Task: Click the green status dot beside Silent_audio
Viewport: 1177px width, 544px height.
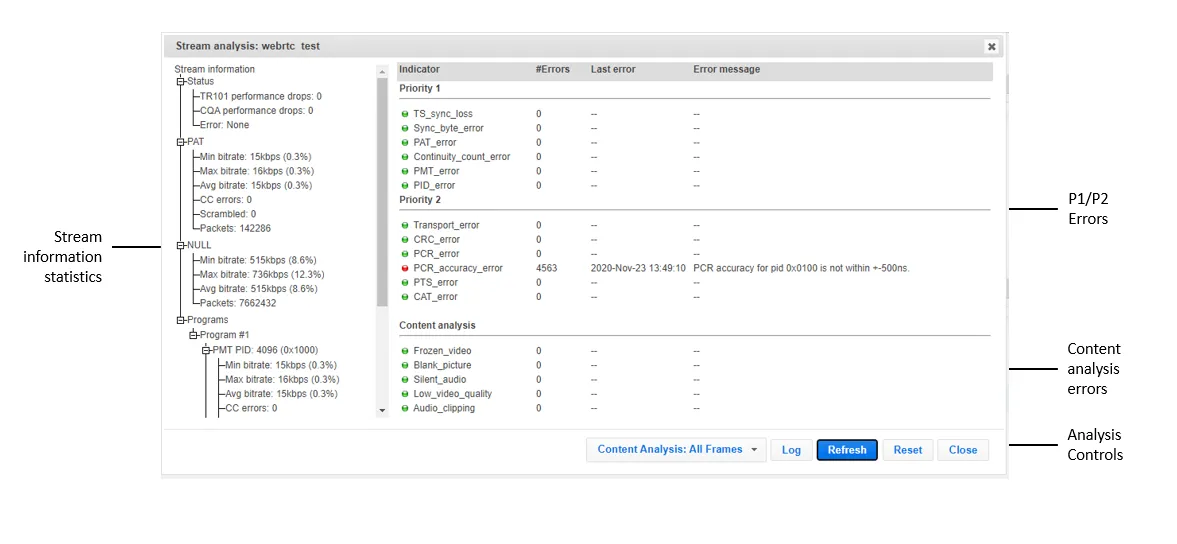Action: tap(405, 379)
